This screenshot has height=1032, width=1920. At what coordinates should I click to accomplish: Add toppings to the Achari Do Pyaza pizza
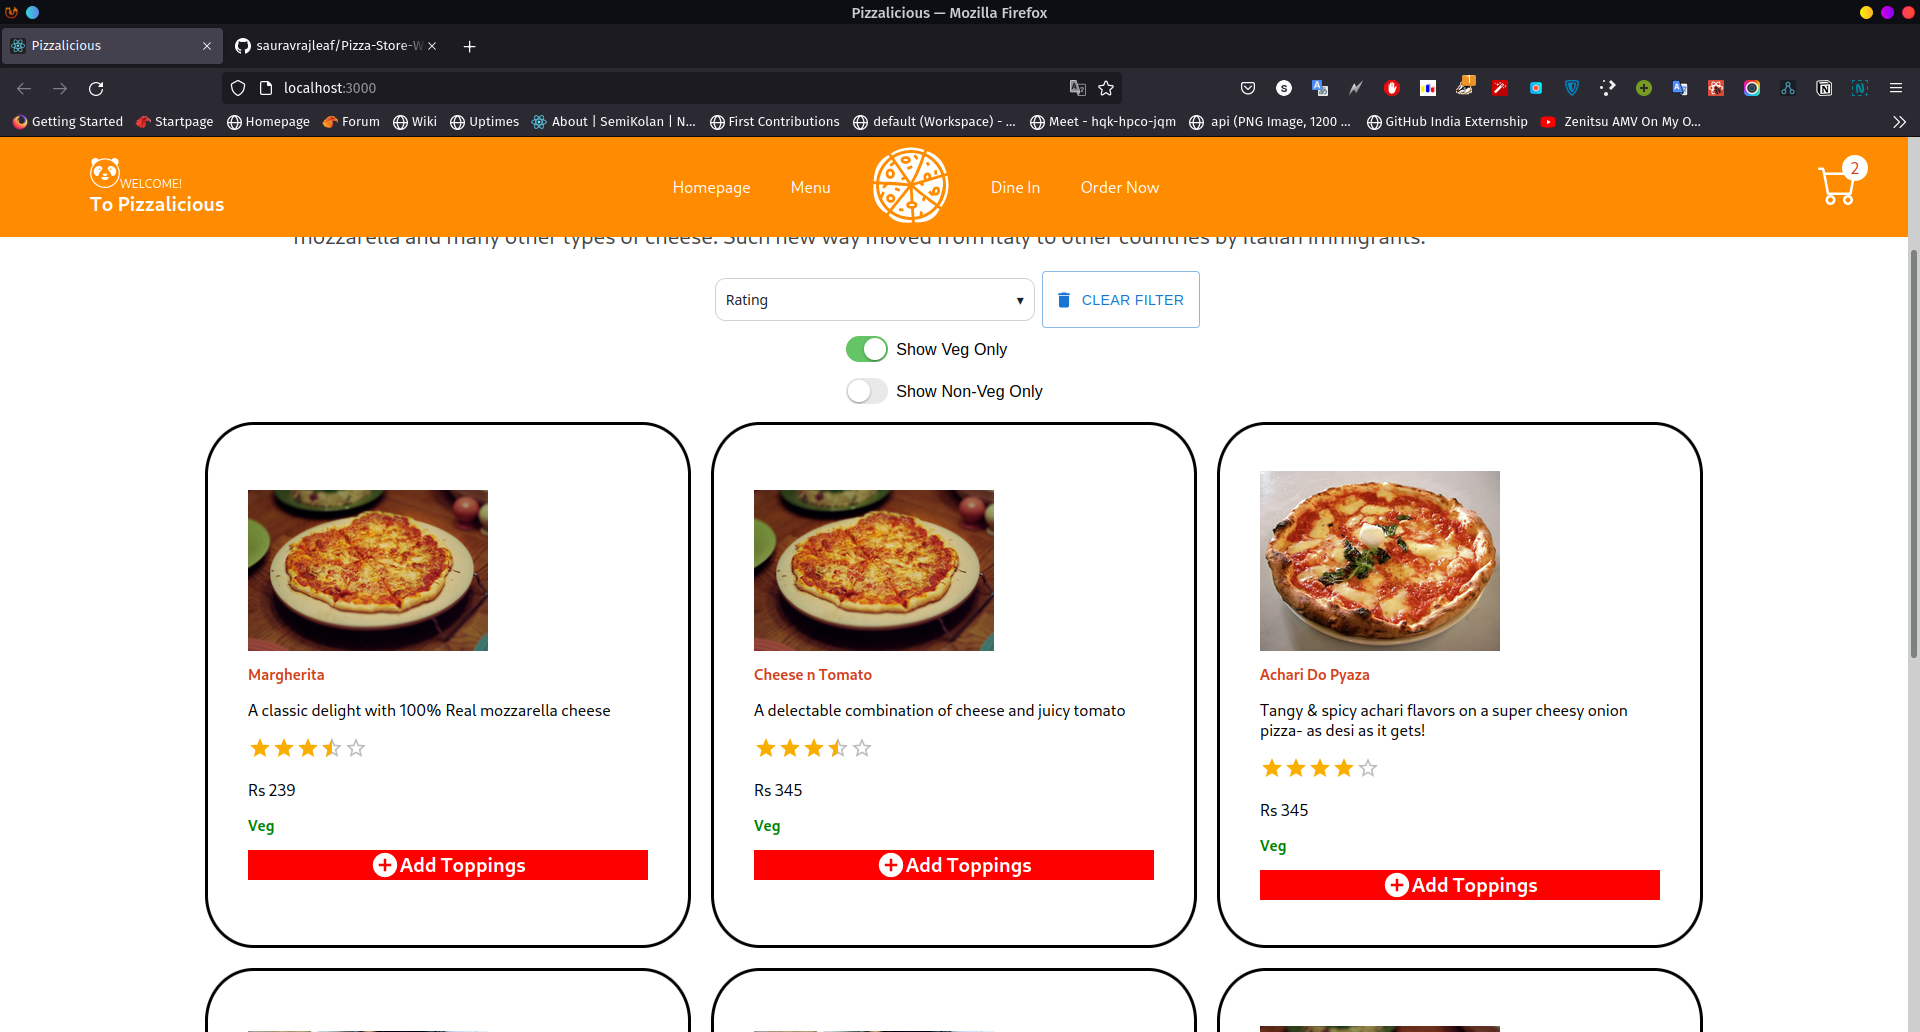point(1460,885)
